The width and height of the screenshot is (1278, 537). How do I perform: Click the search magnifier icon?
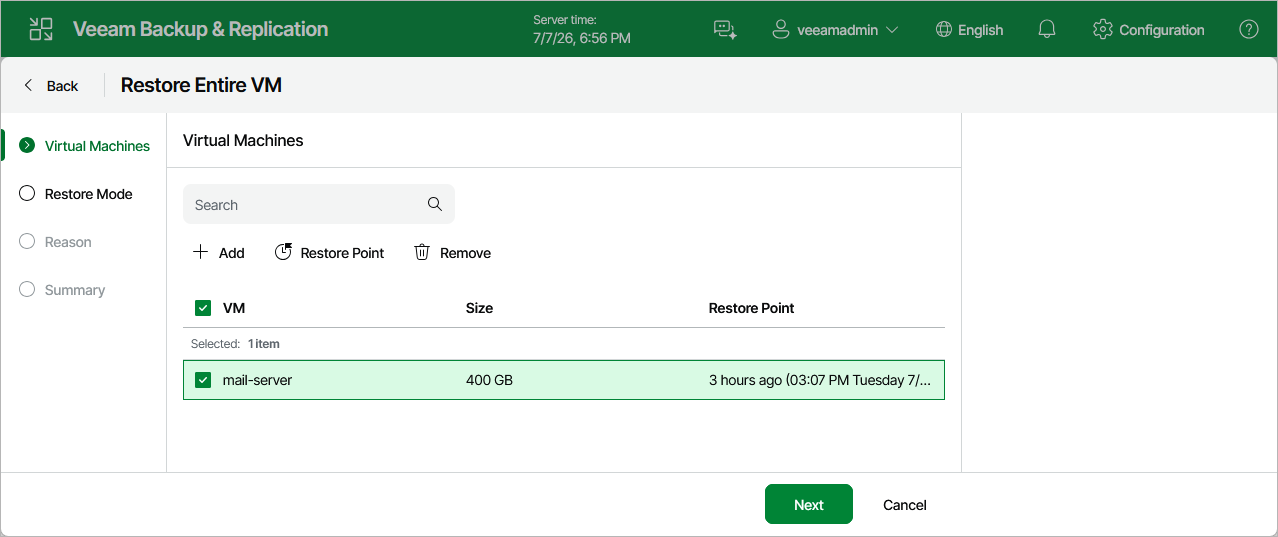point(435,204)
